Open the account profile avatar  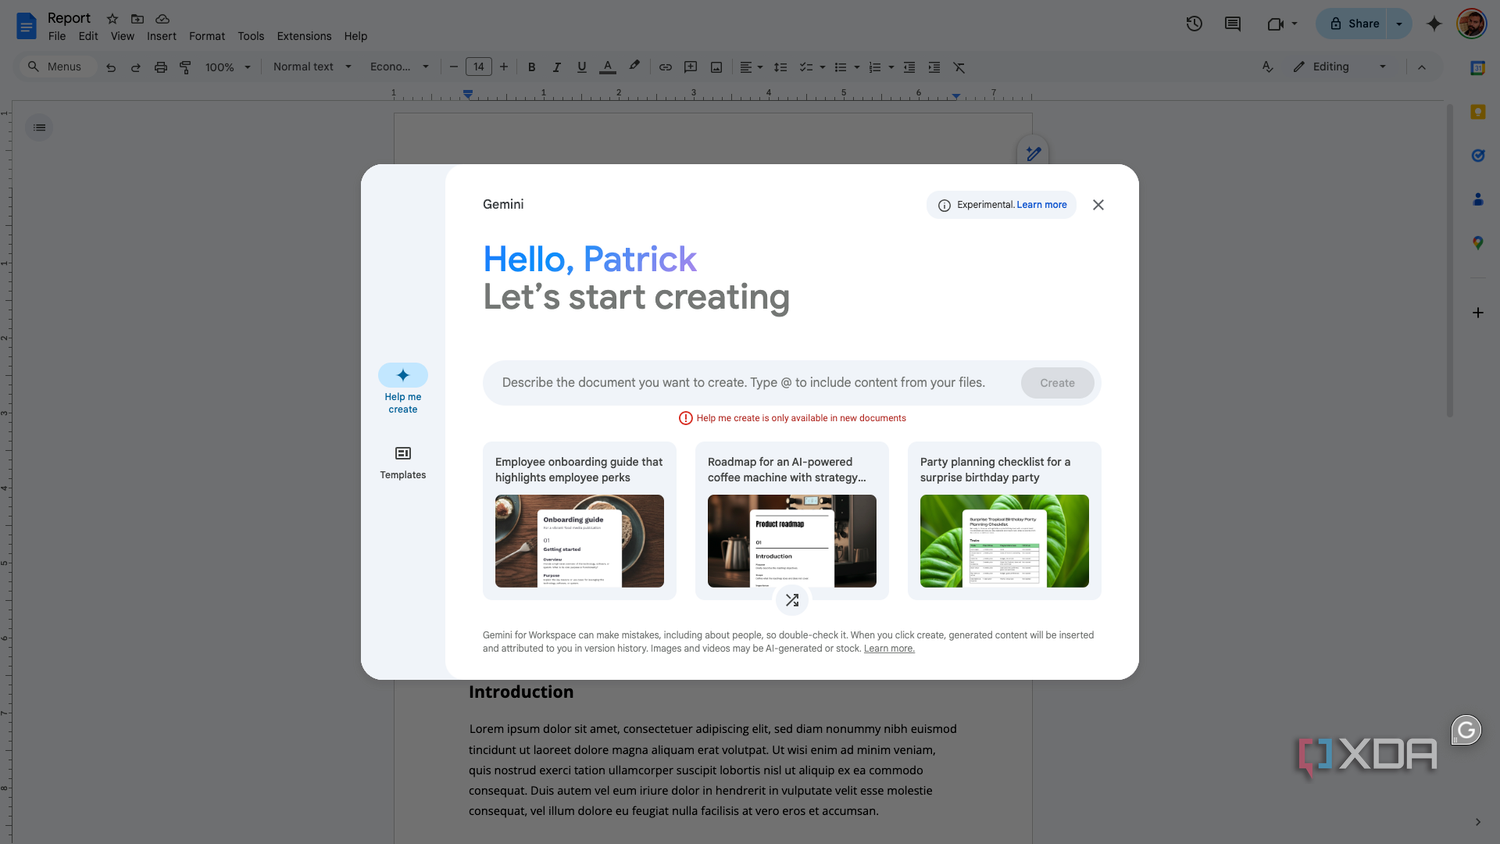pyautogui.click(x=1471, y=23)
